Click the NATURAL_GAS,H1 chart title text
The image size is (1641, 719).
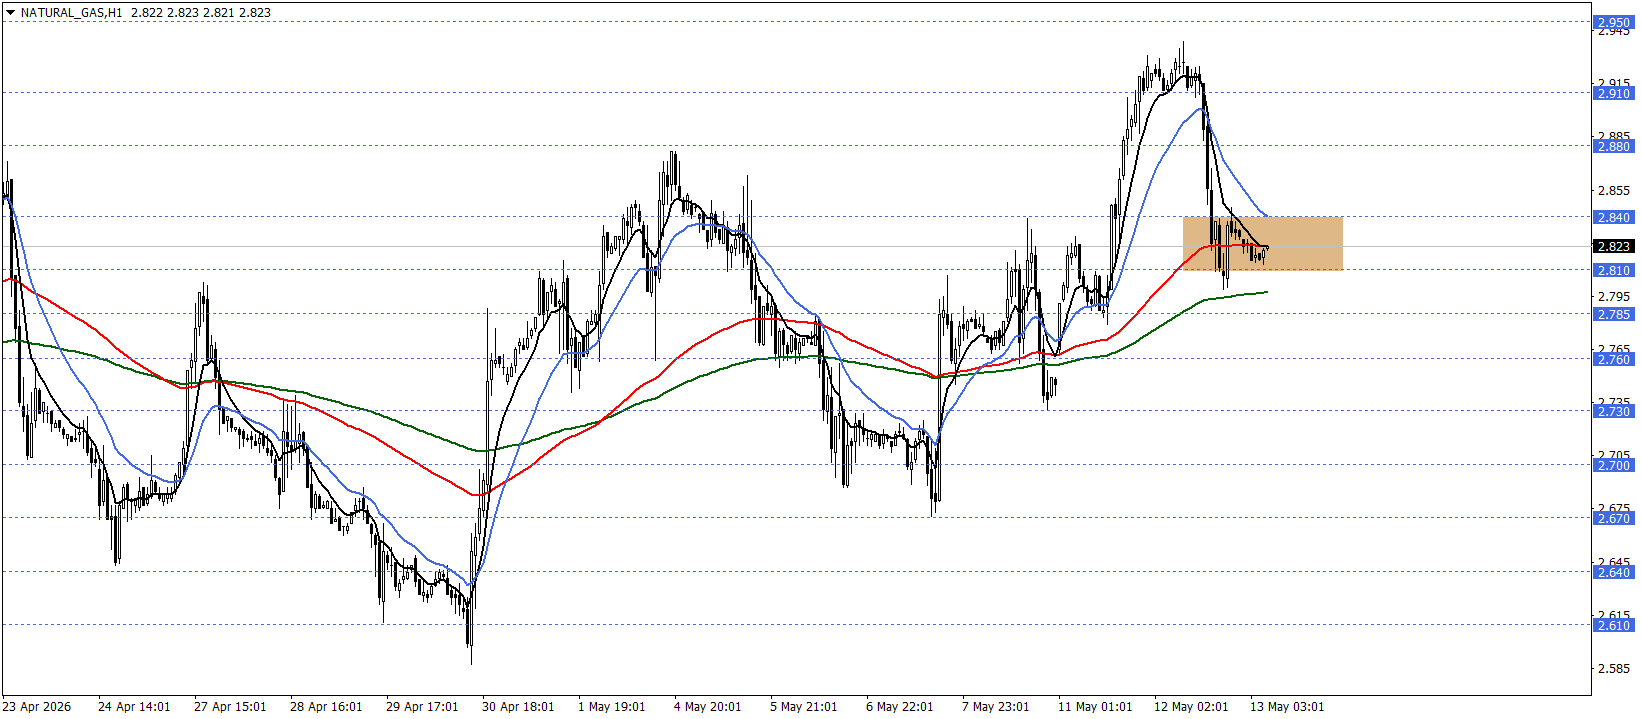[x=71, y=13]
